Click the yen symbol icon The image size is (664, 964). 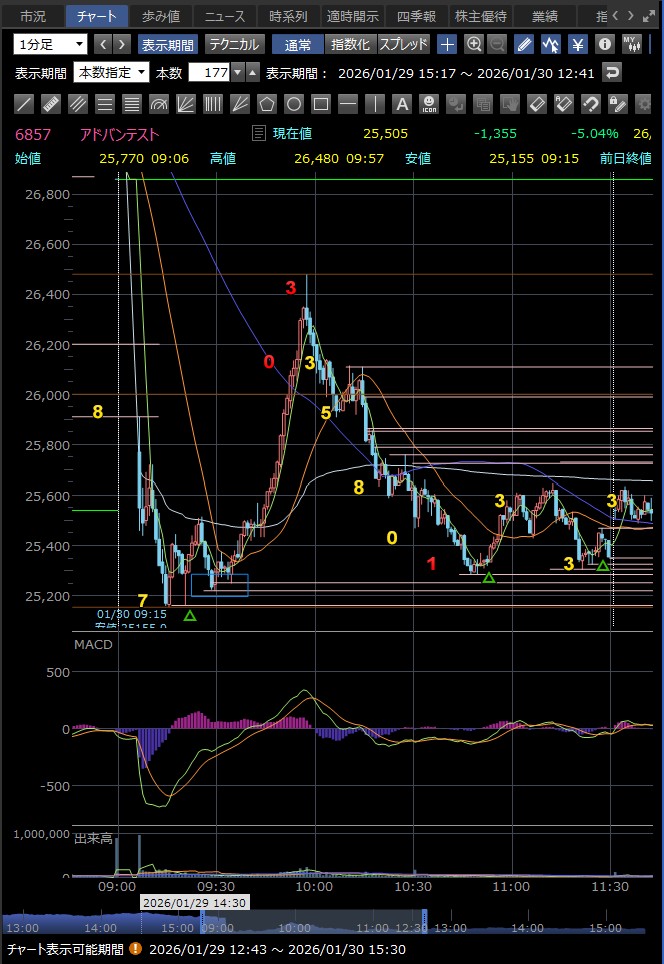(x=577, y=44)
